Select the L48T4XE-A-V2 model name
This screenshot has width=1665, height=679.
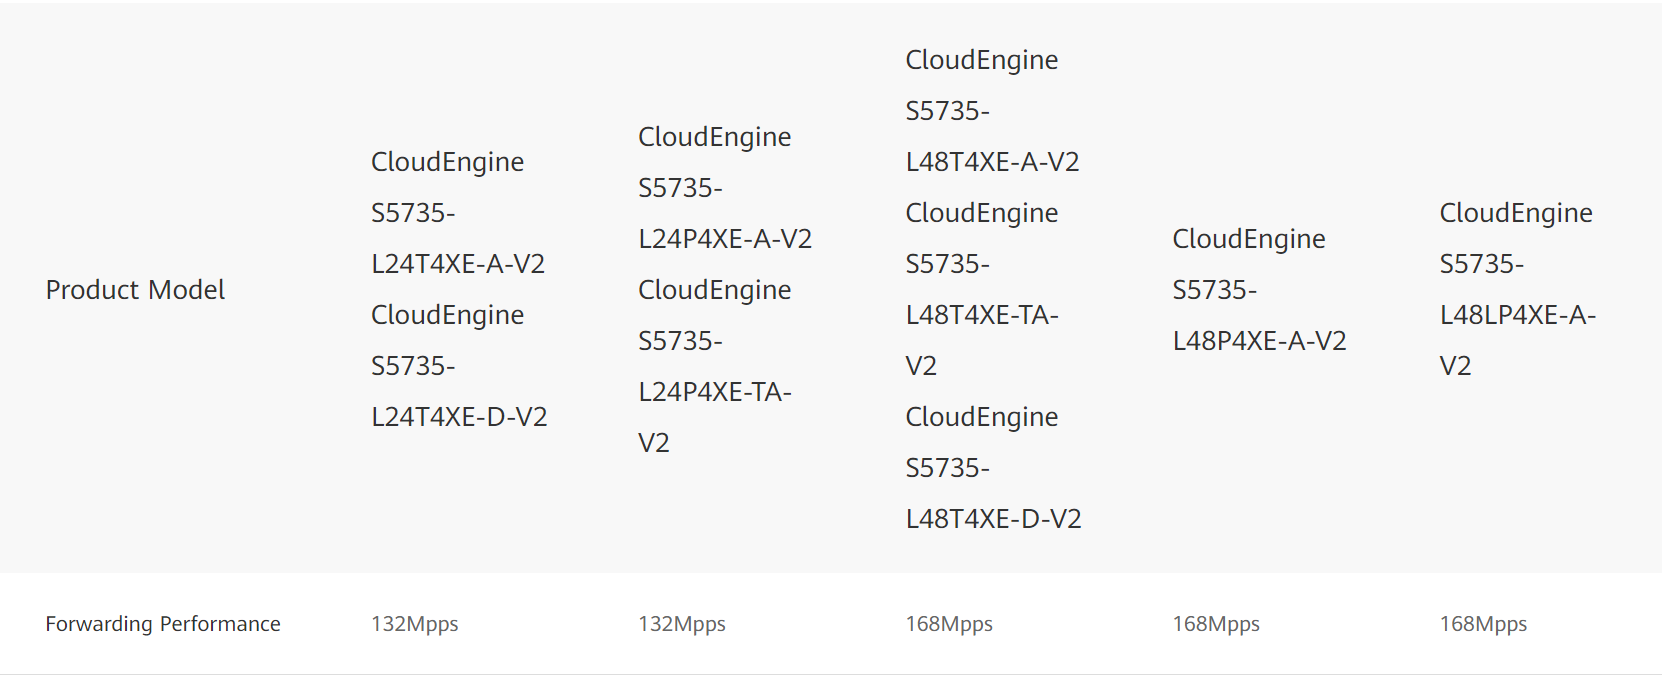[x=992, y=162]
